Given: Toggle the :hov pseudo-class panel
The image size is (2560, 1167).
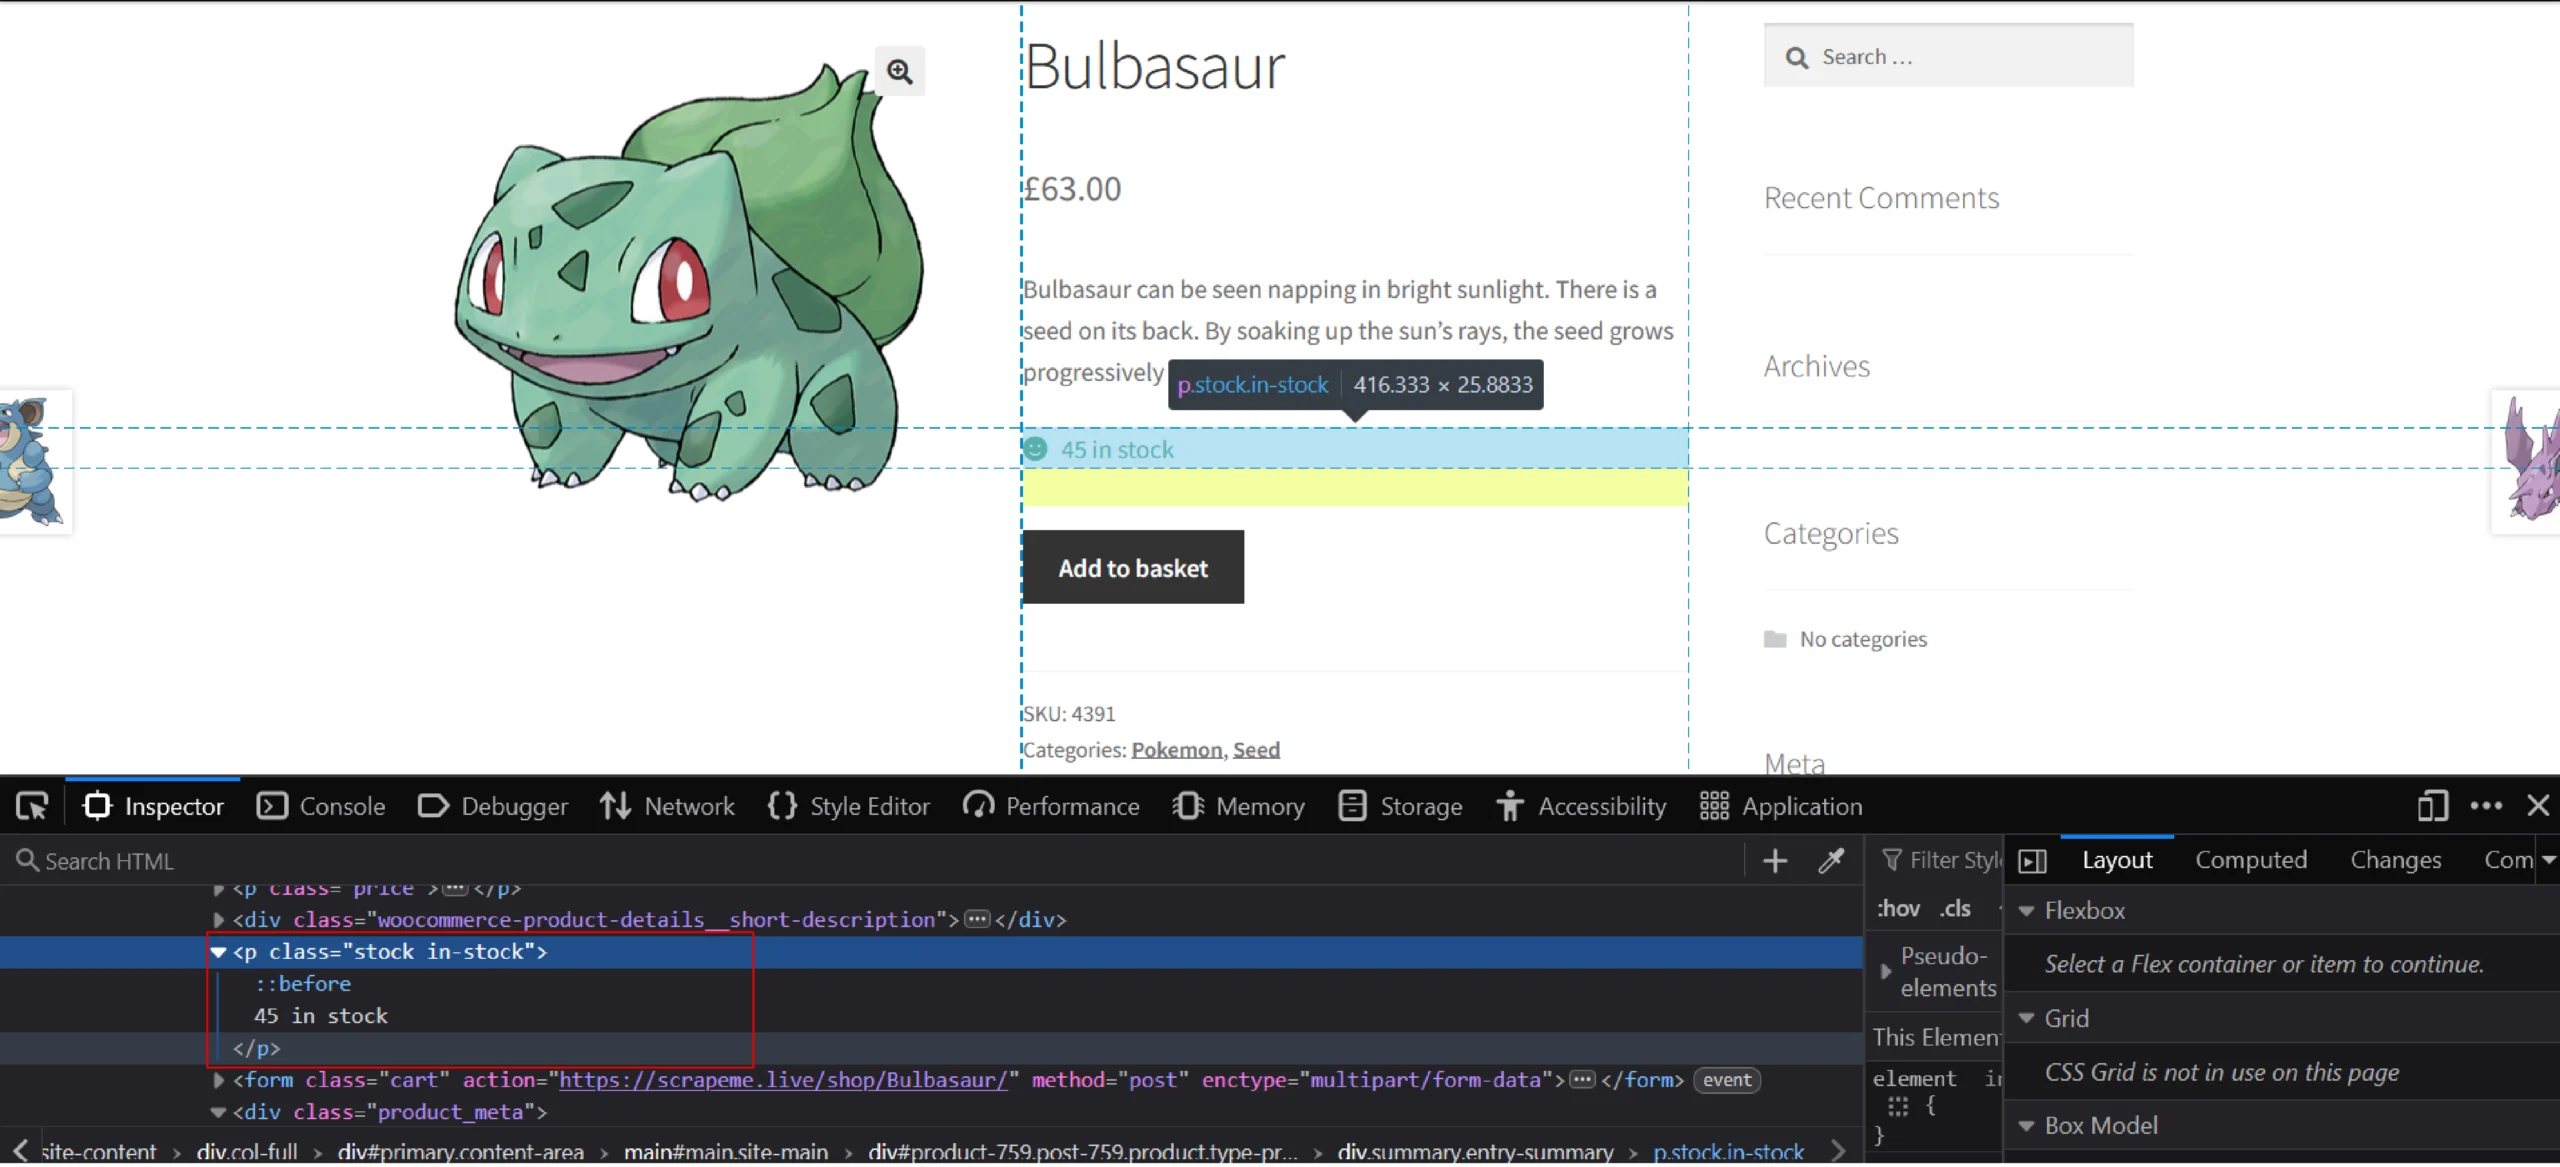Looking at the screenshot, I should click(1898, 909).
